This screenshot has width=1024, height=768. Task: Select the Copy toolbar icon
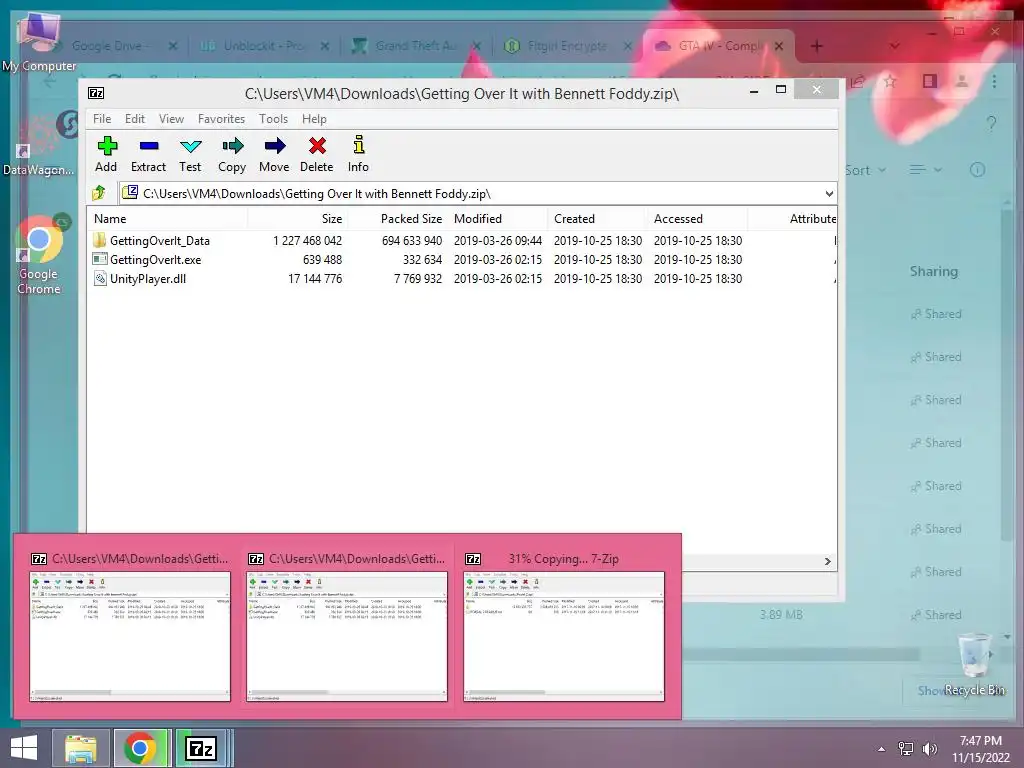(232, 146)
